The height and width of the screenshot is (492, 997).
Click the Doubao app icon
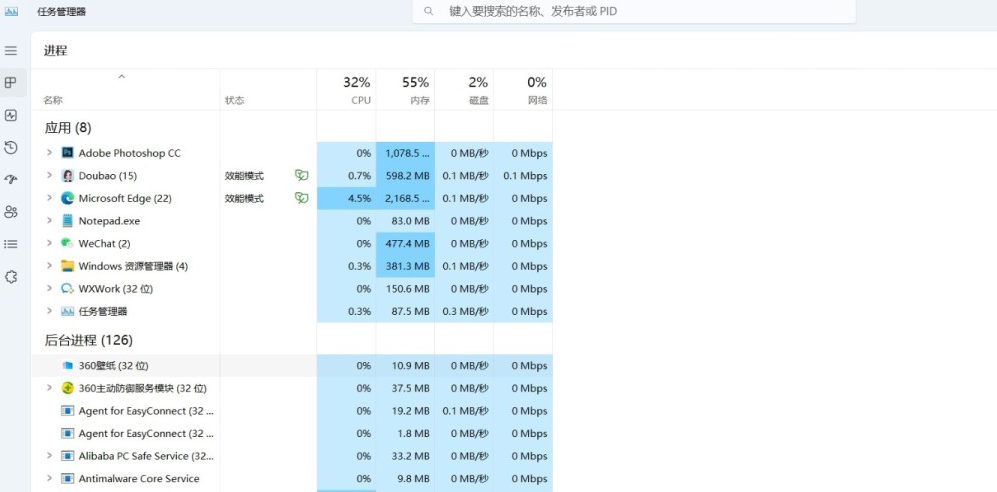[67, 175]
